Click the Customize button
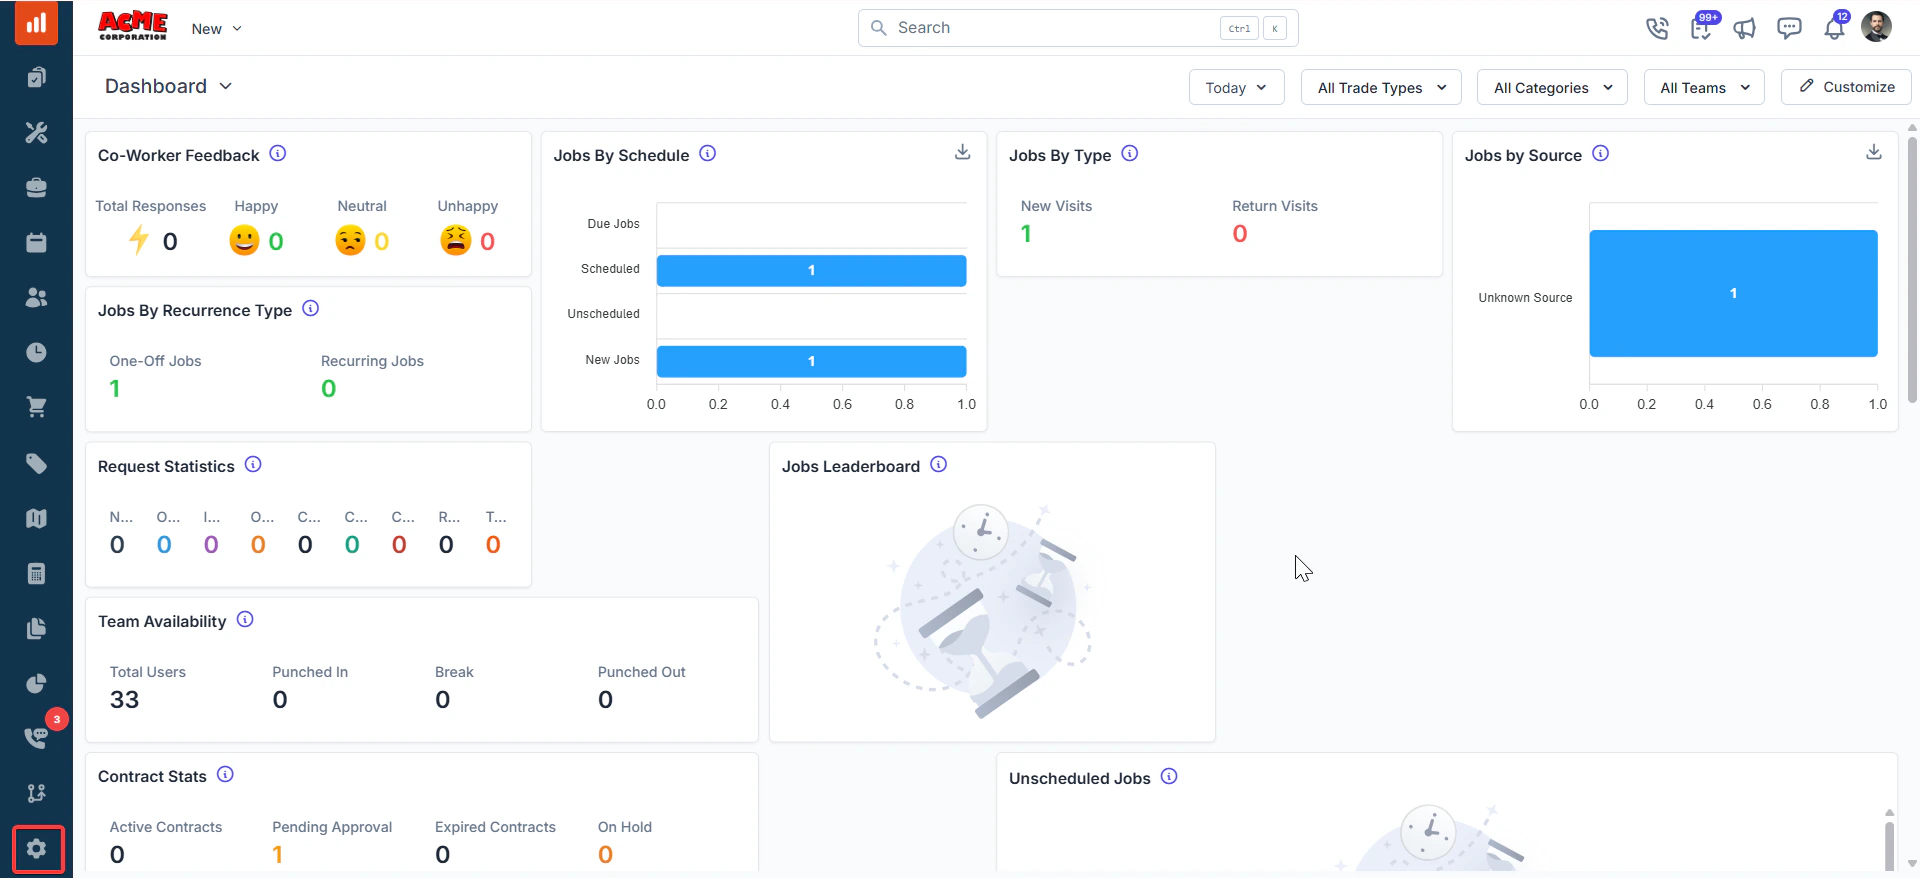Viewport: 1920px width, 878px height. (1846, 87)
